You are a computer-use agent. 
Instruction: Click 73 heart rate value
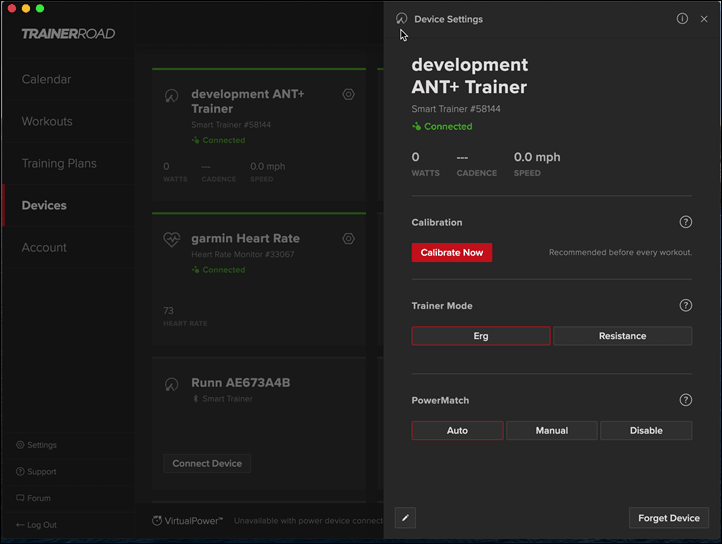click(x=168, y=310)
